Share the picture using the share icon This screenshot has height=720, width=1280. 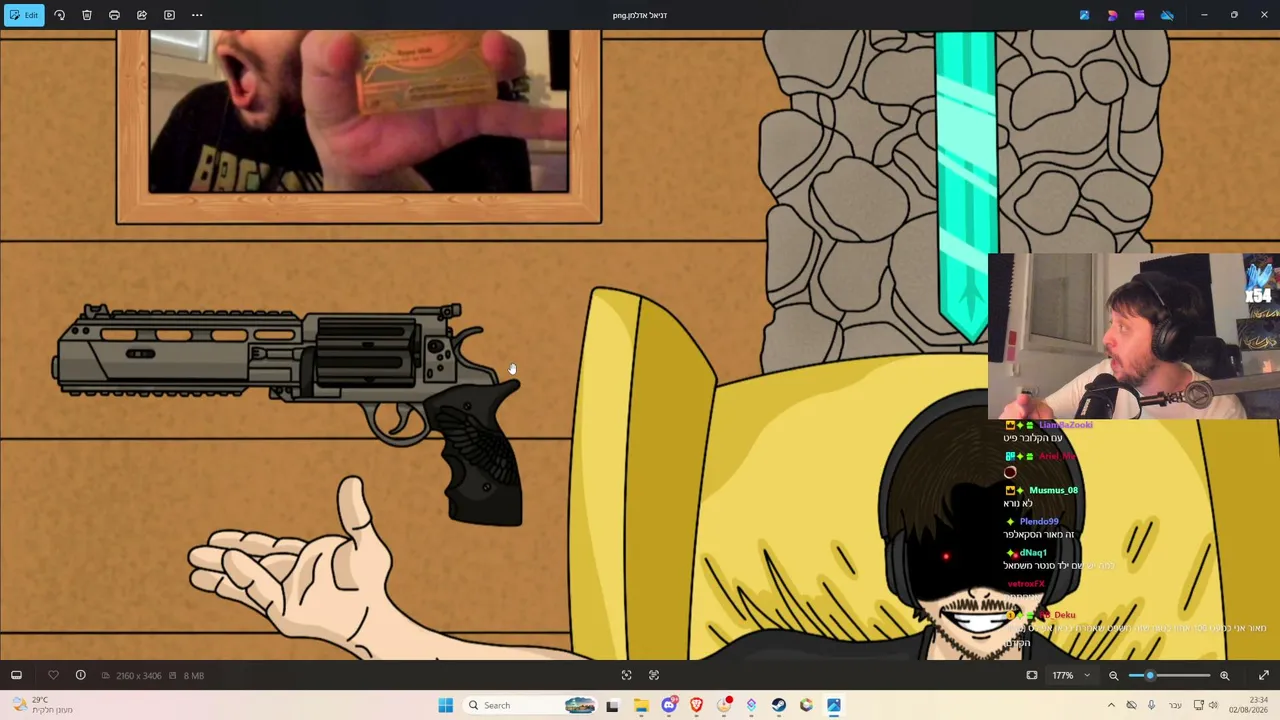(x=142, y=15)
